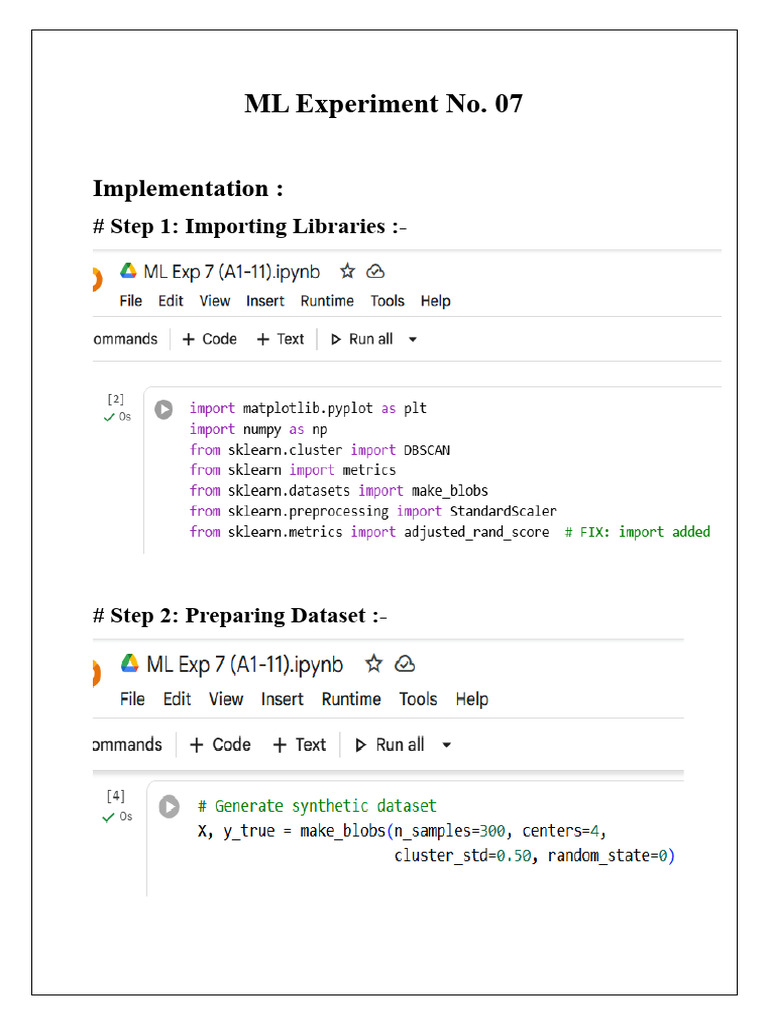Open Insert menu in Step 1 notebook
768x1024 pixels.
[265, 301]
